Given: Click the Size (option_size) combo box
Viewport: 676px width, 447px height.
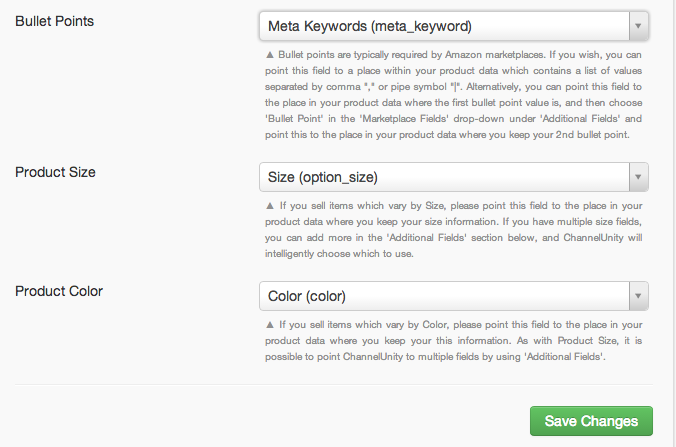Looking at the screenshot, I should point(454,177).
